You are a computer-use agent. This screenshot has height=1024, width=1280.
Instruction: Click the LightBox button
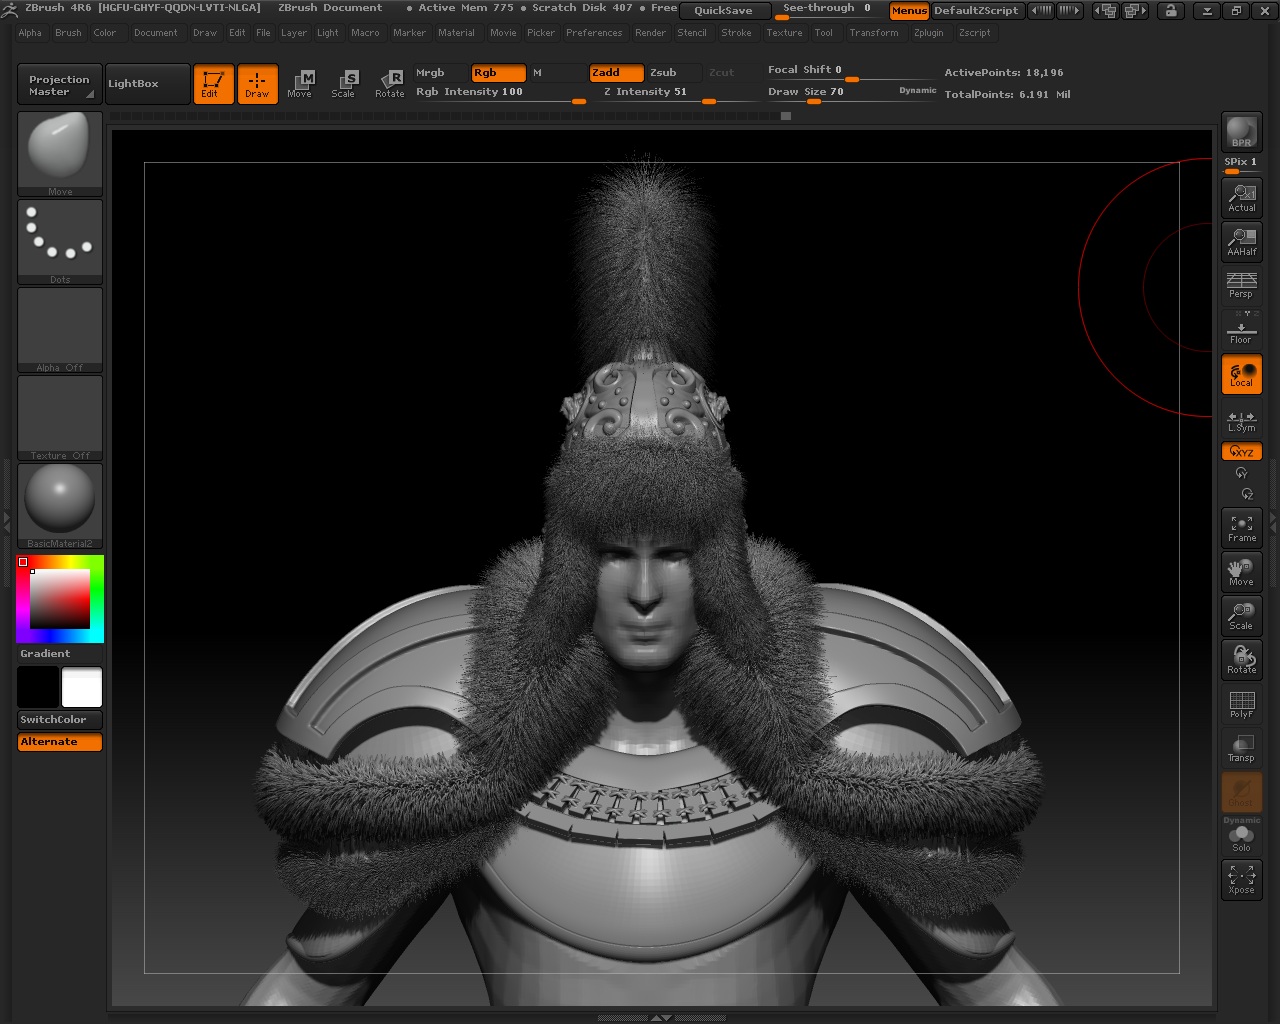point(147,84)
